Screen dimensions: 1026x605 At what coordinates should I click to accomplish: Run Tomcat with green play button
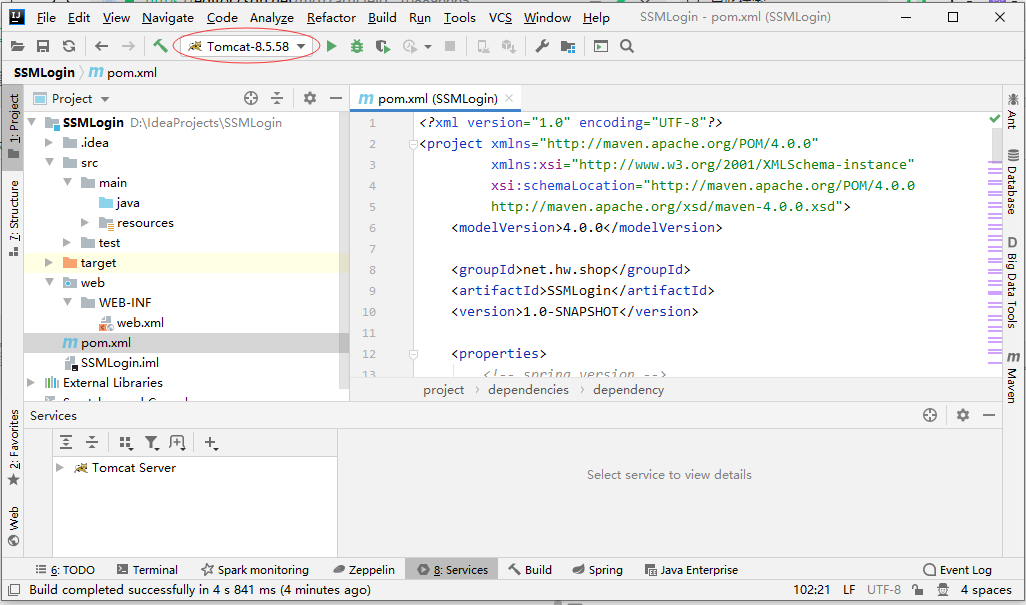[332, 46]
